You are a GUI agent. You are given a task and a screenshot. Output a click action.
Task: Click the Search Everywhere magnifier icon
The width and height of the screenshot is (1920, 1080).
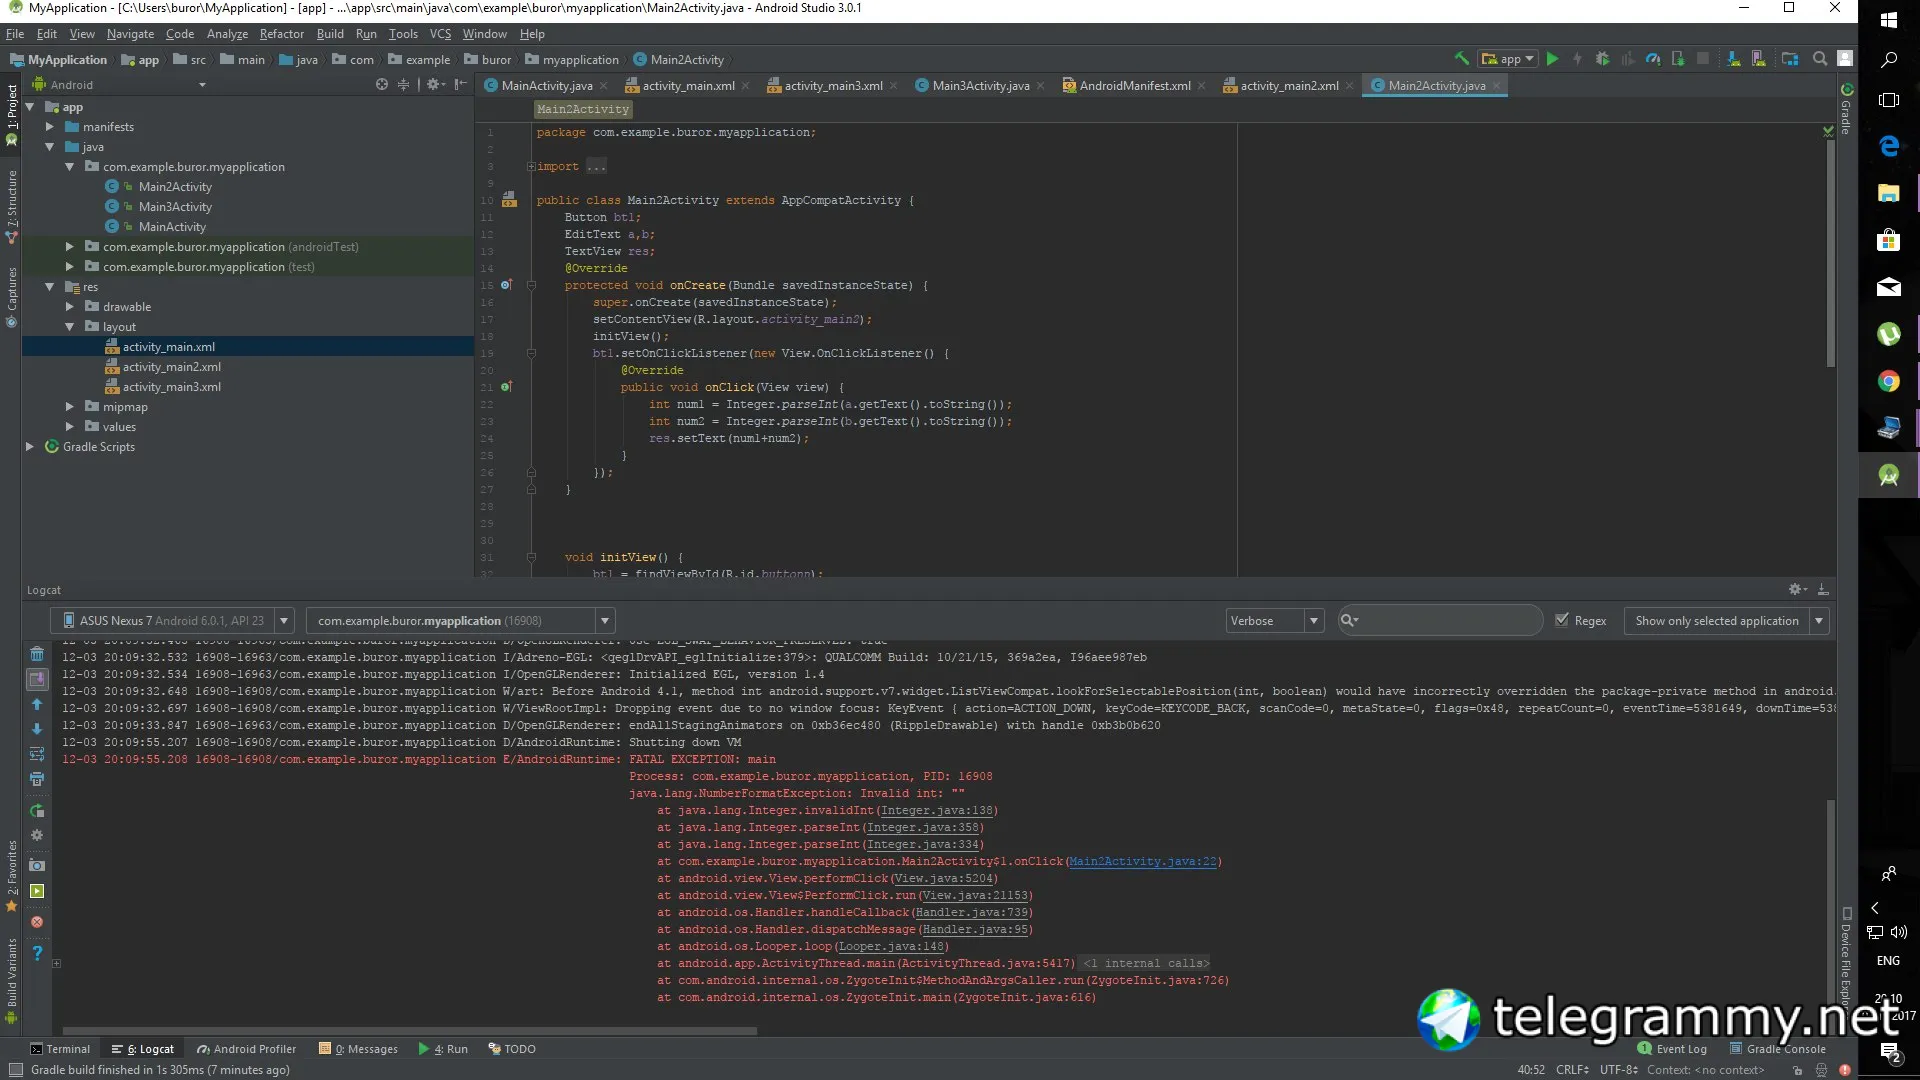(x=1820, y=59)
